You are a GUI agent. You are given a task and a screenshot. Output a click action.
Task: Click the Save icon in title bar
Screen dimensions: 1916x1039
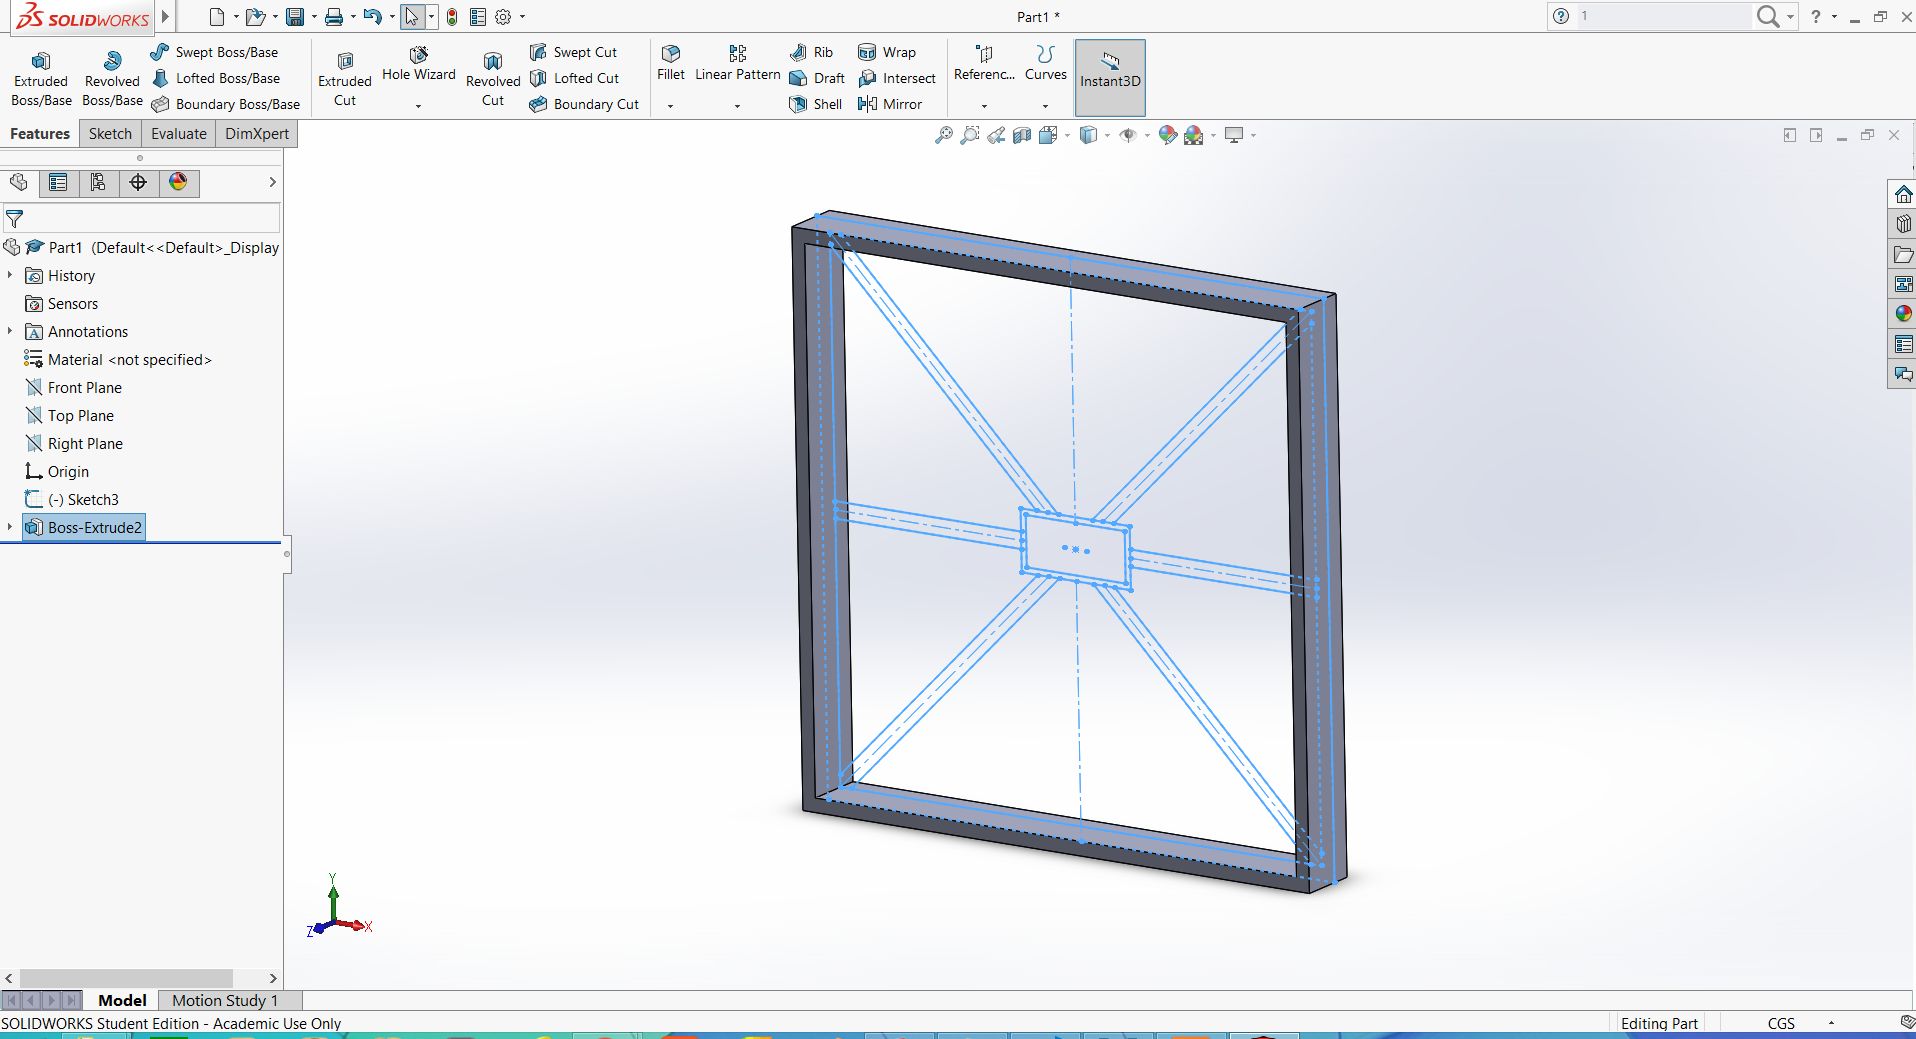point(295,17)
